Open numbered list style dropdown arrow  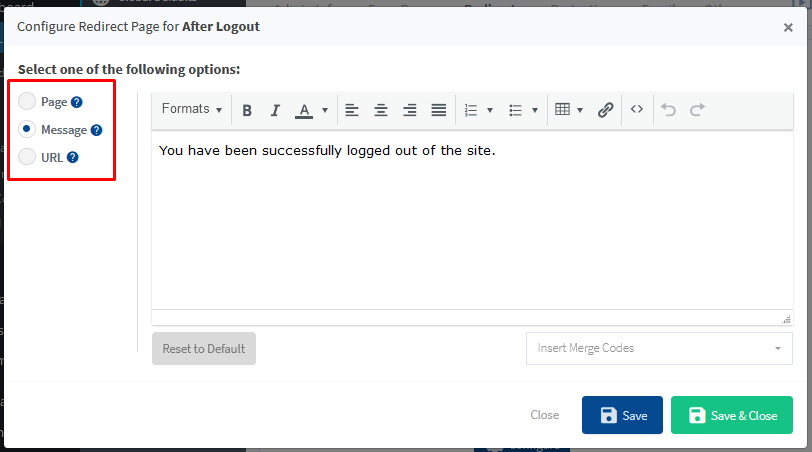click(x=490, y=110)
